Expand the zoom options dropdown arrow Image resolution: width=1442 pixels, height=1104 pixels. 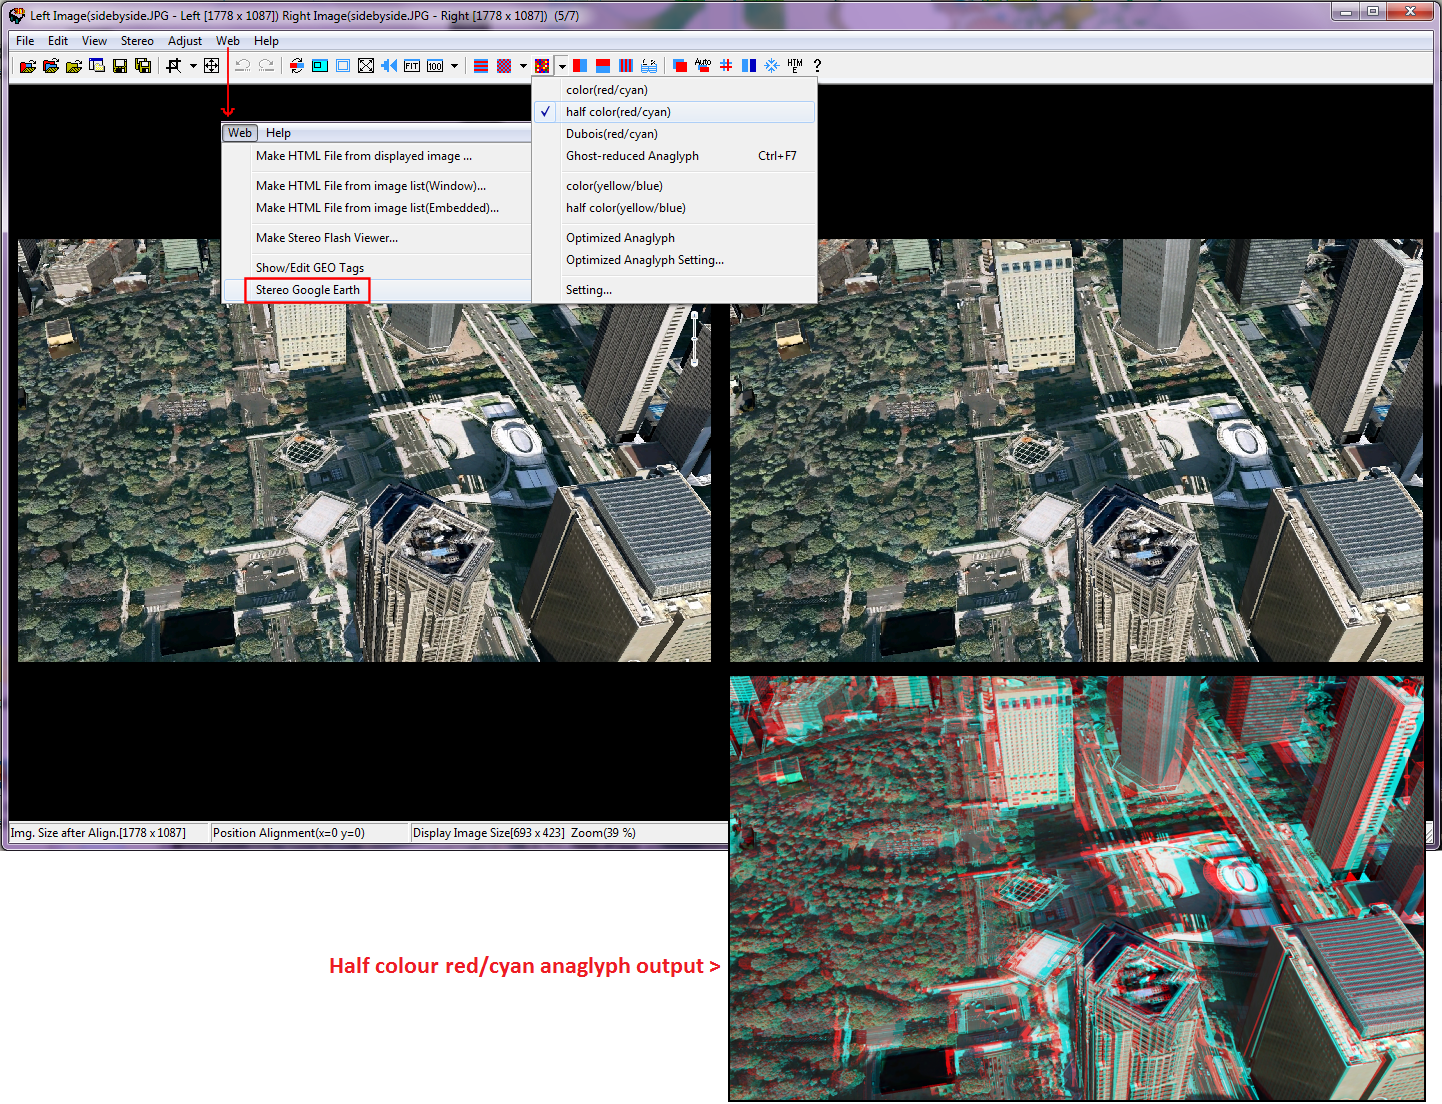454,66
